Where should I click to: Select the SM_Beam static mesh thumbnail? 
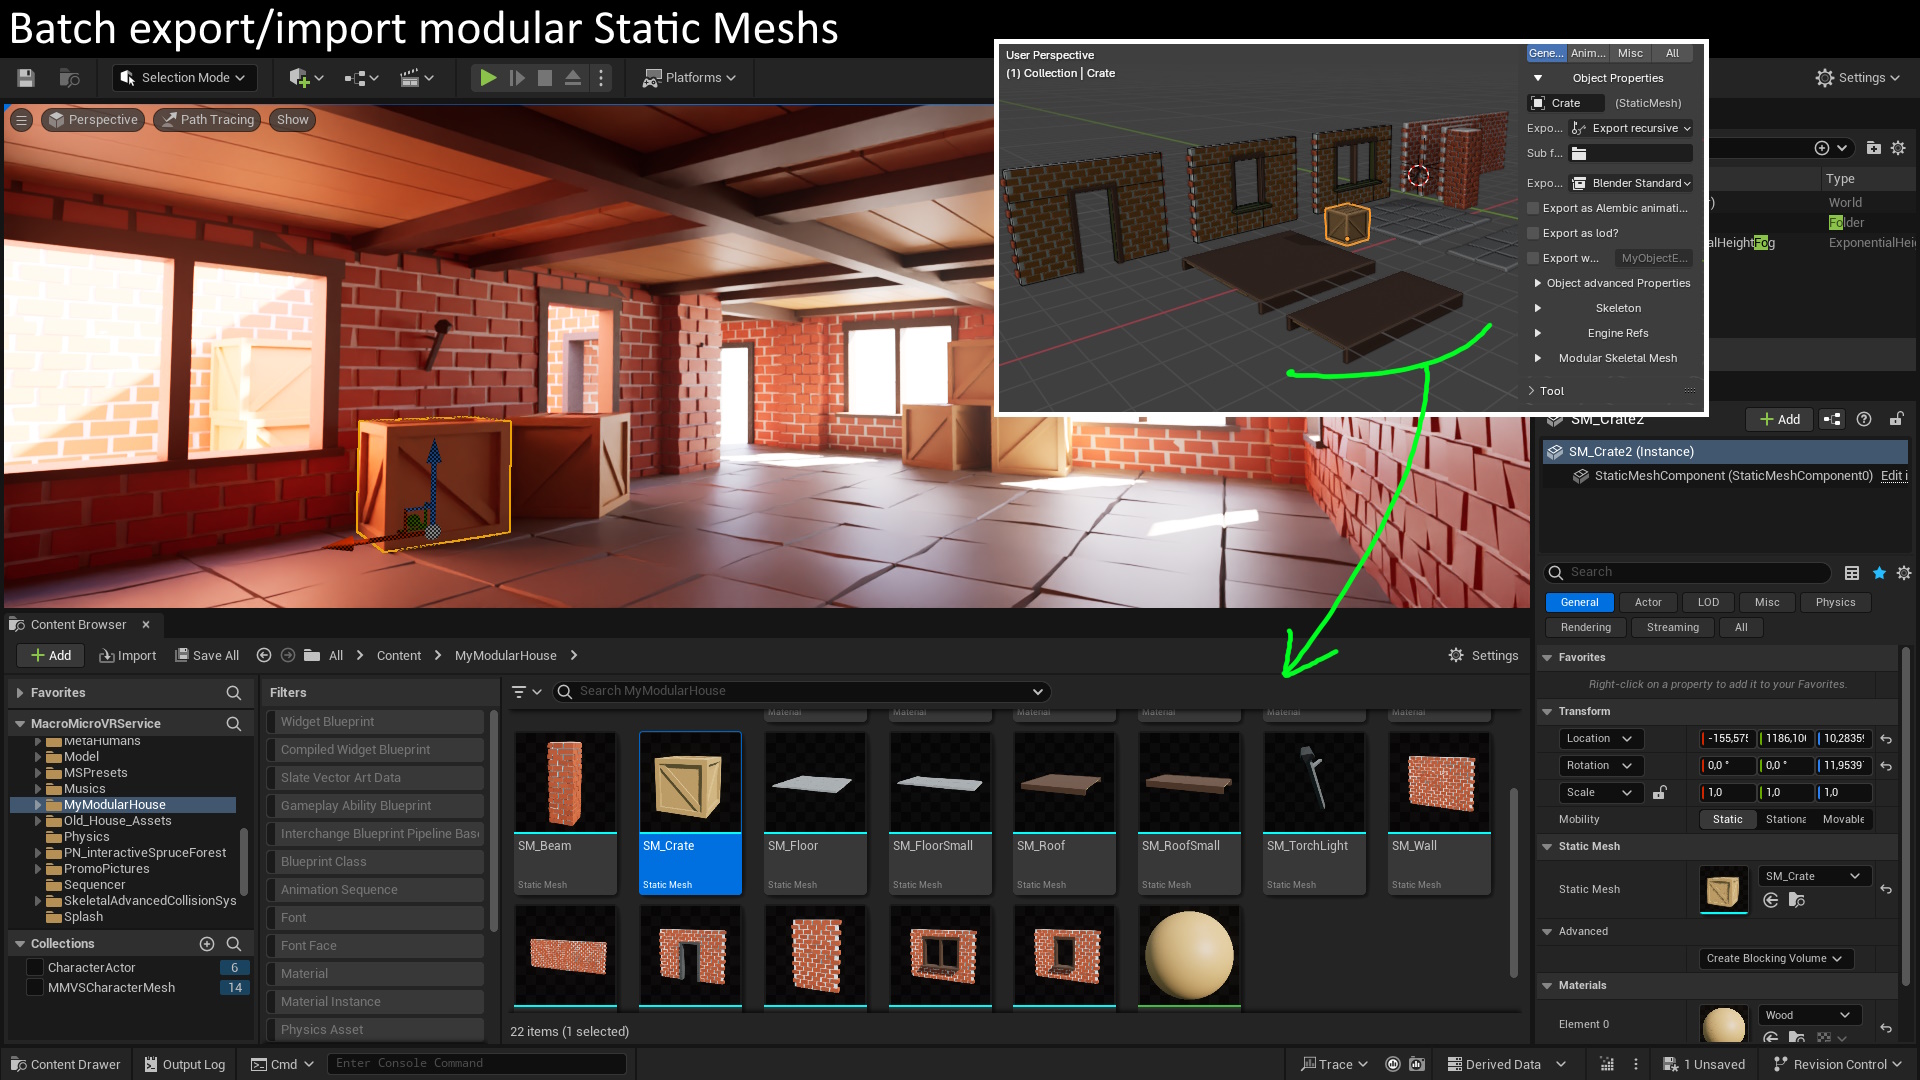click(565, 783)
